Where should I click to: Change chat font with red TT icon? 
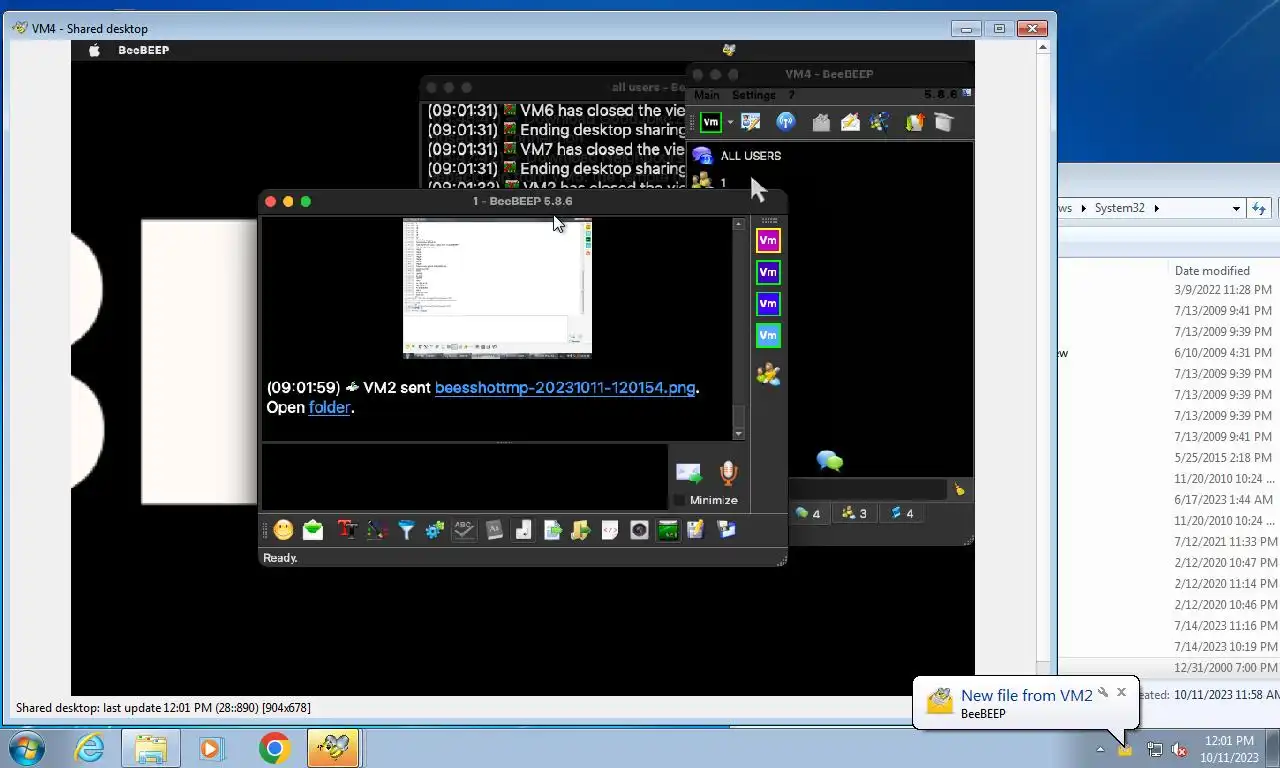(x=347, y=530)
